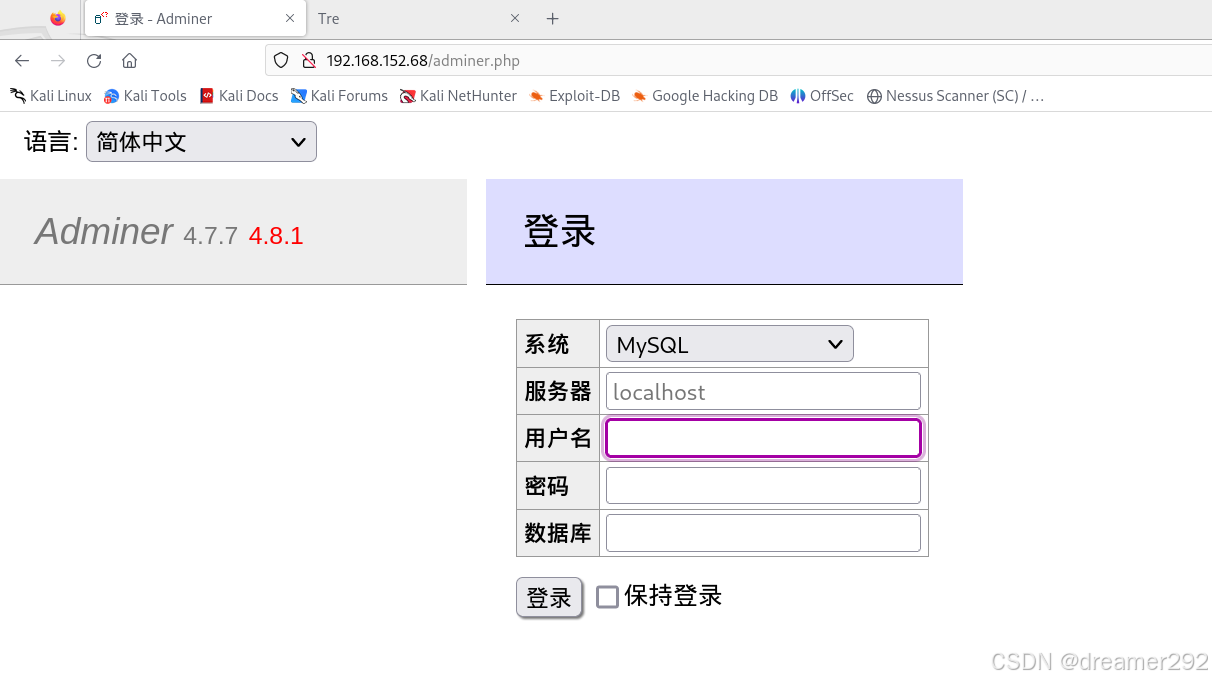Open the Kali Docs bookmark
The width and height of the screenshot is (1212, 681).
239,96
